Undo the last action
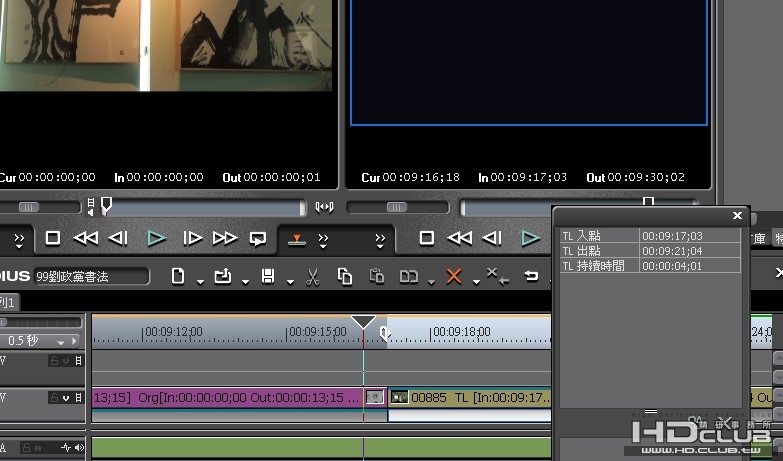Screen dimensions: 783x461 pyautogui.click(x=531, y=276)
